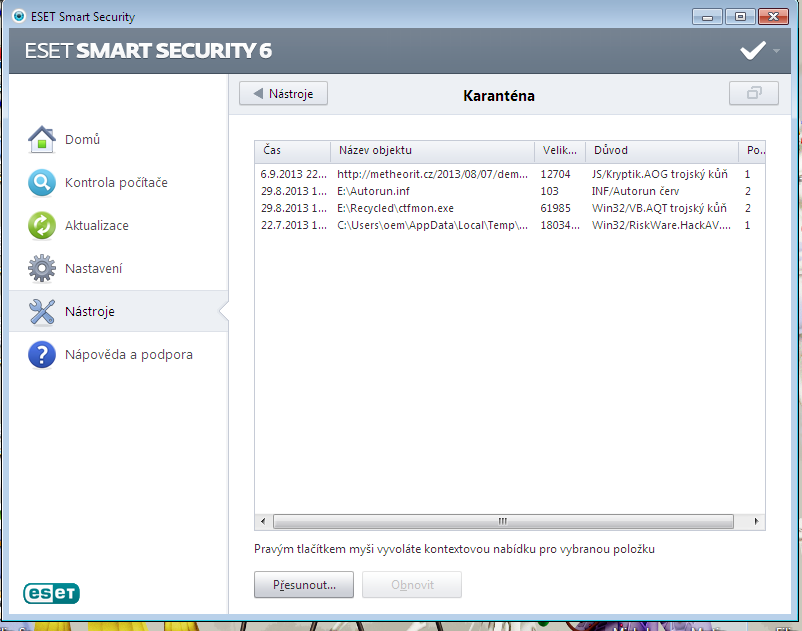Screen dimensions: 802x631
Task: Click the 6.9.2013 date cell
Action: pos(294,174)
